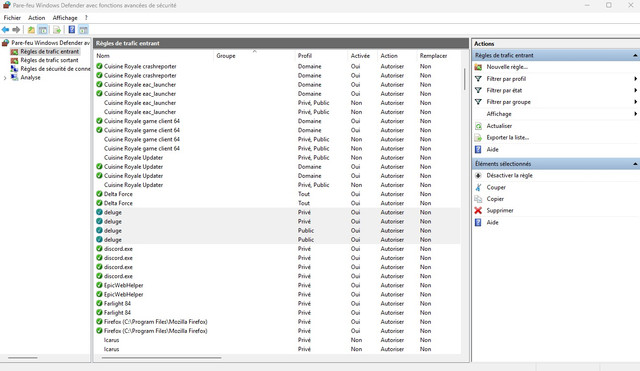This screenshot has height=371, width=640.
Task: Click the Désactiver la règle icon
Action: click(478, 176)
